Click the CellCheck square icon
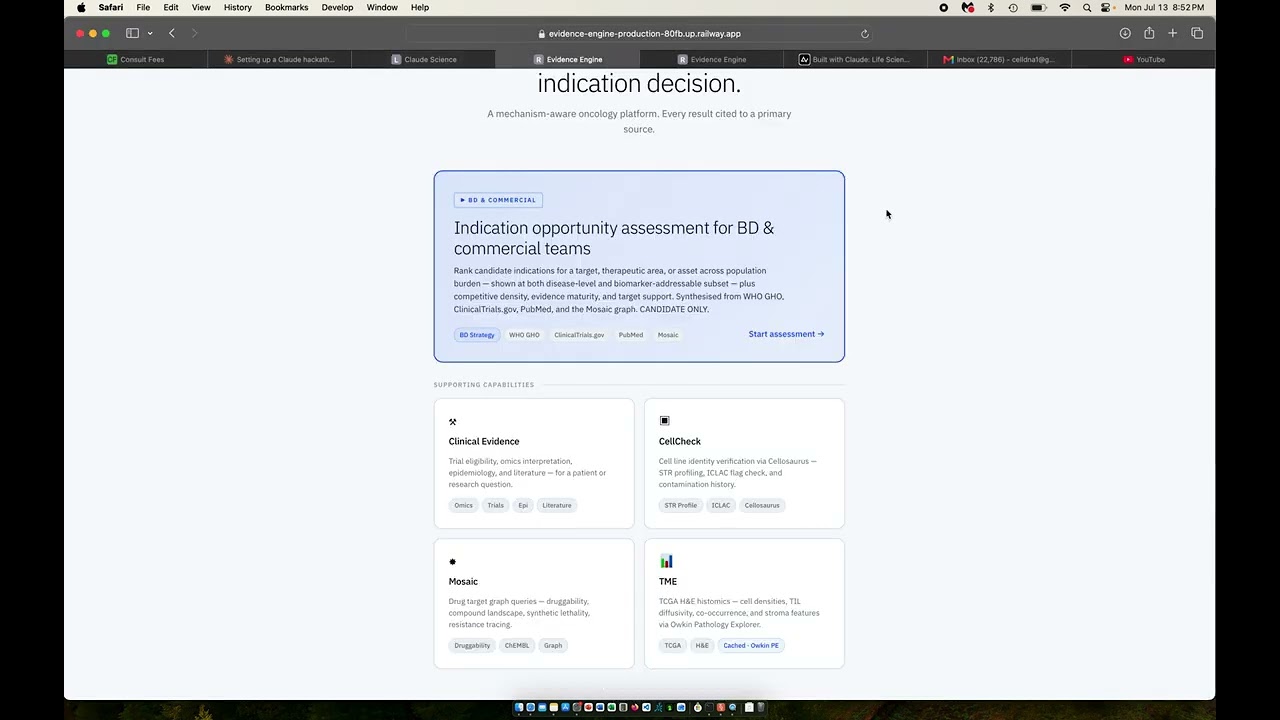The width and height of the screenshot is (1280, 720). 664,421
